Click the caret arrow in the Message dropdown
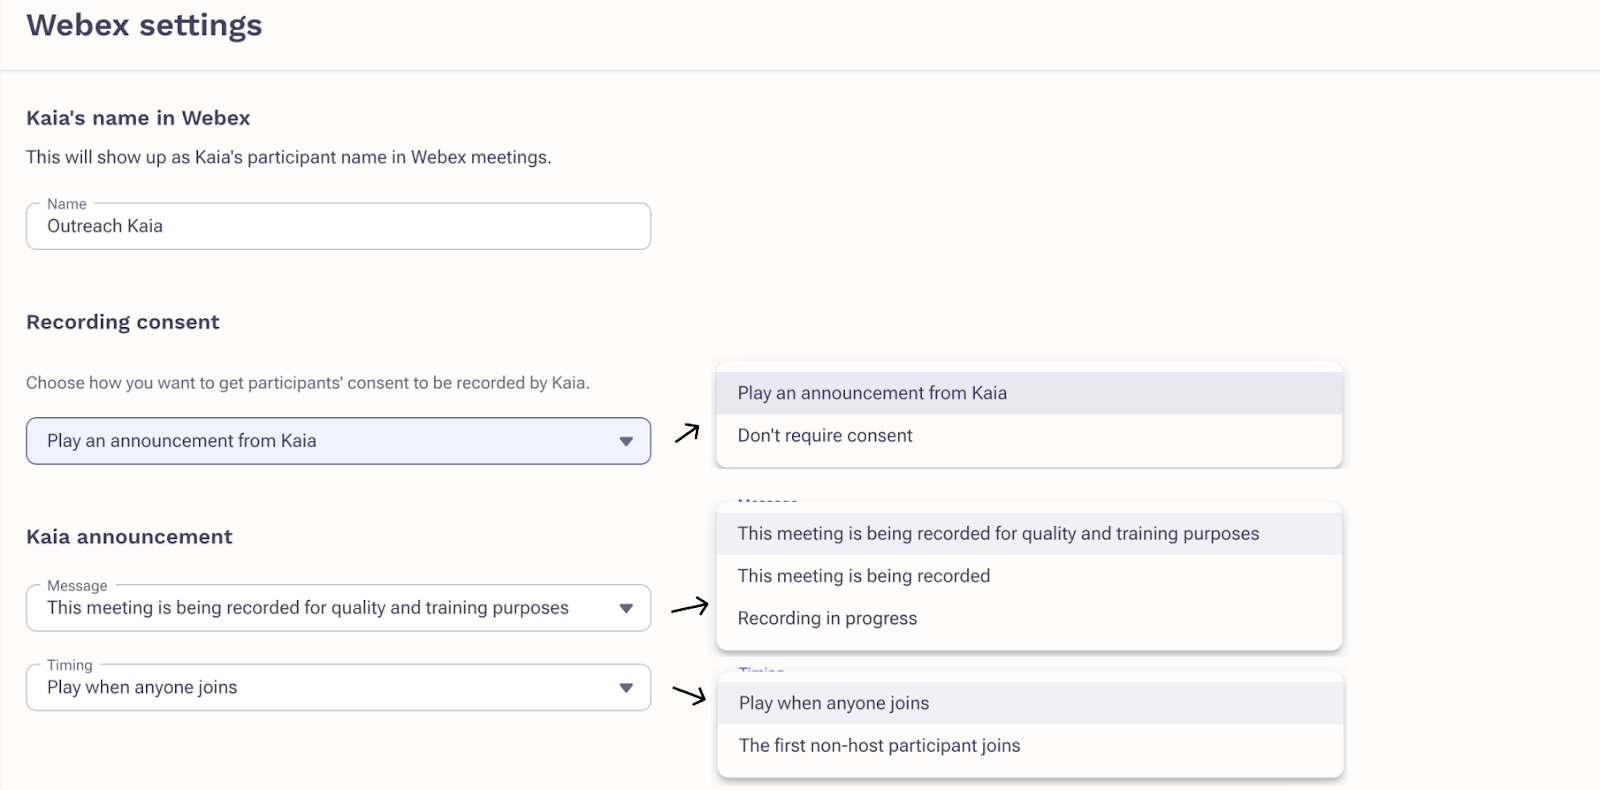Image resolution: width=1600 pixels, height=790 pixels. tap(626, 608)
